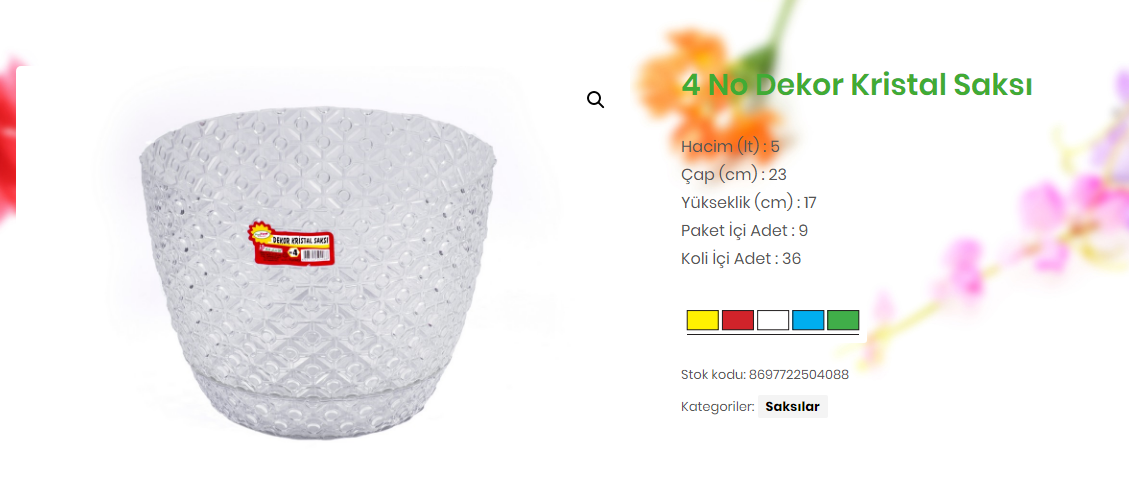Click the title 4 No Dekor Kristal Saksı
Screen dimensions: 1129x500
857,85
